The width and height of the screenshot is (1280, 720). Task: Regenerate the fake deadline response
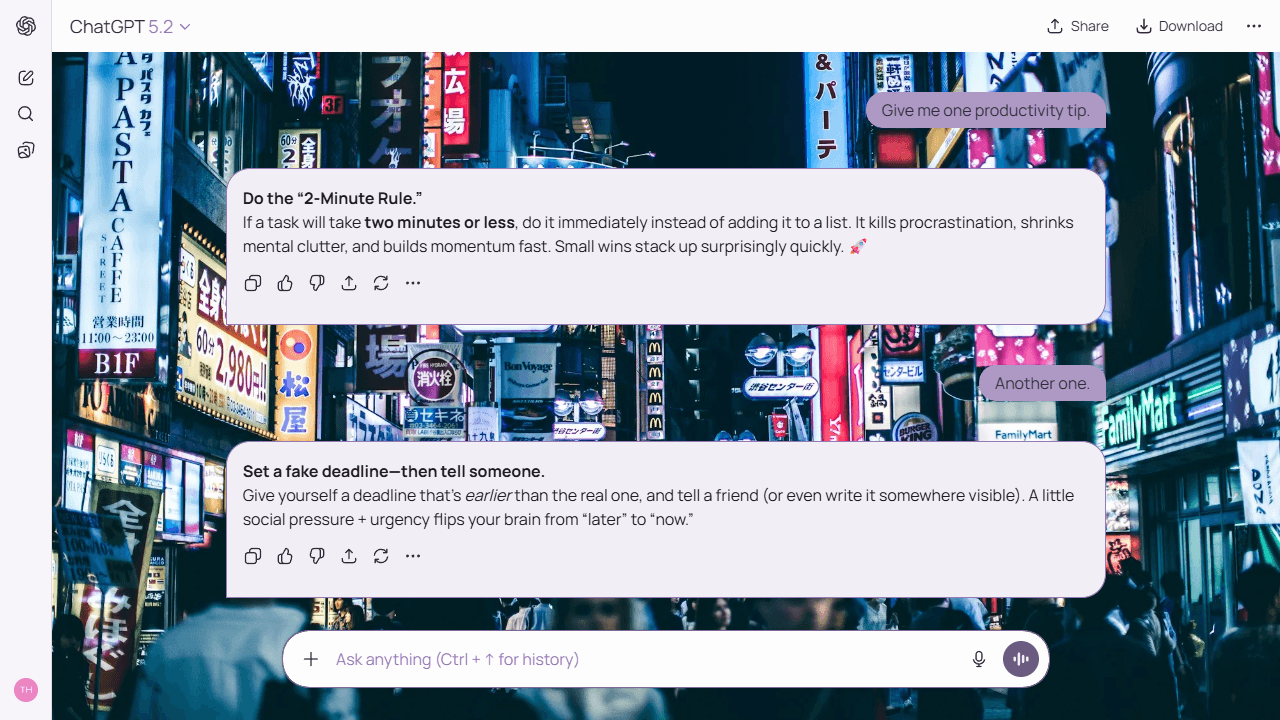click(x=380, y=556)
